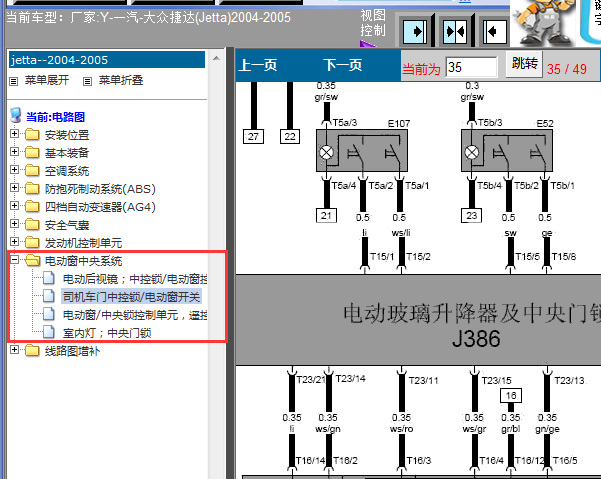This screenshot has height=479, width=601.
Task: Expand the 线路图增补 tree node
Action: pyautogui.click(x=15, y=350)
